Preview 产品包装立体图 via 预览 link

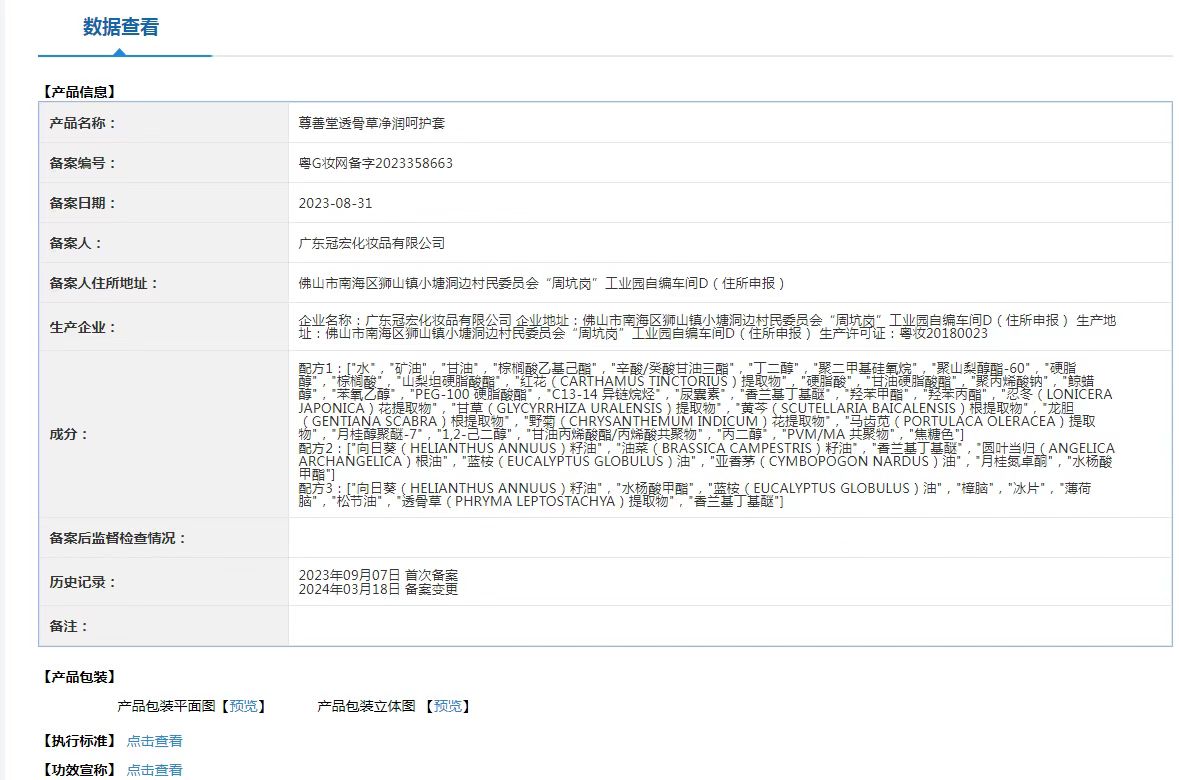447,706
